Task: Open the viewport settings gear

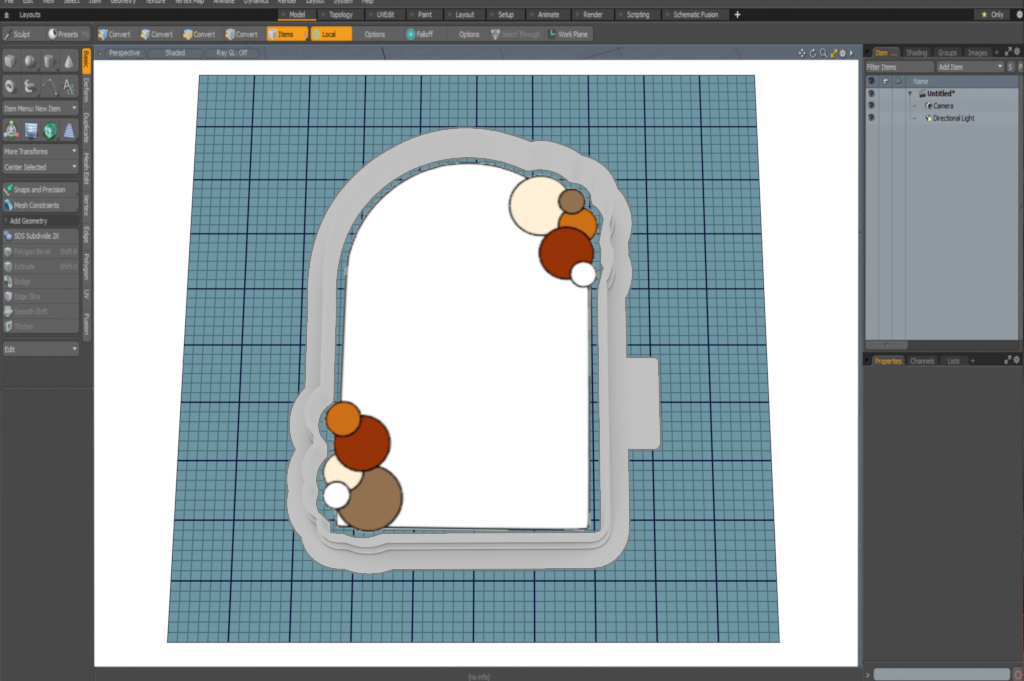Action: click(x=842, y=53)
